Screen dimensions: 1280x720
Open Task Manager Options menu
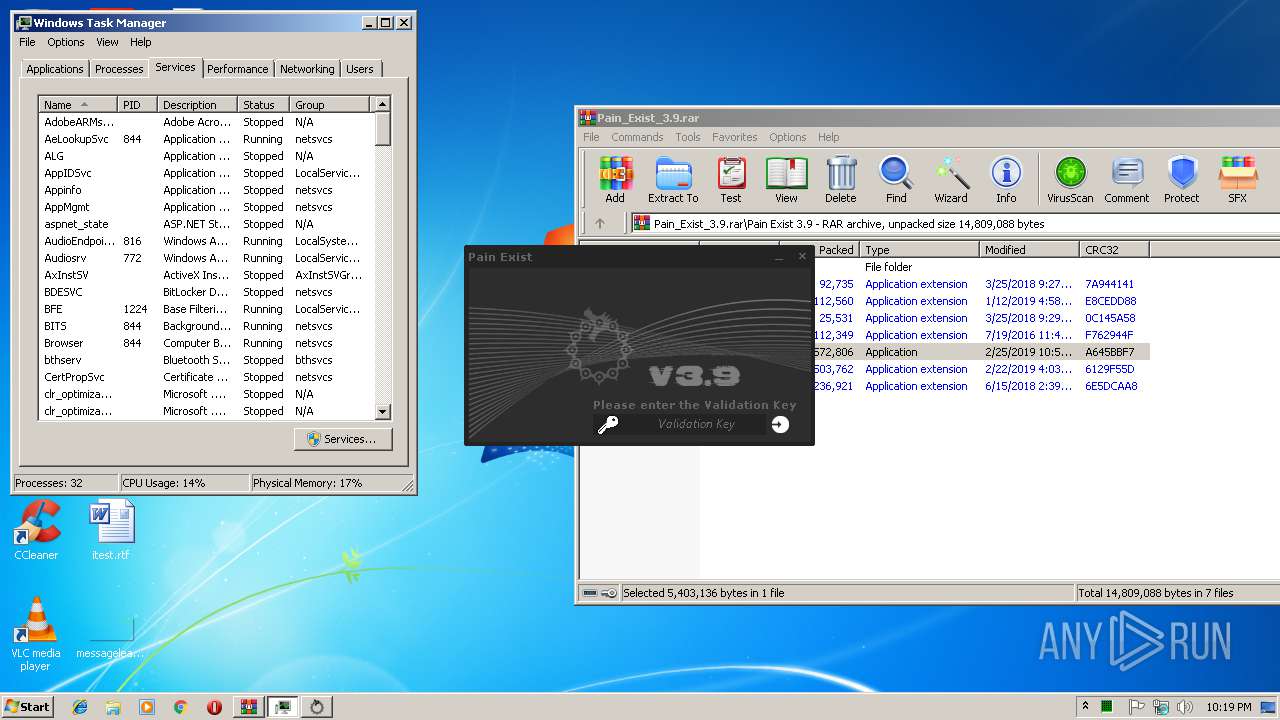click(x=66, y=42)
